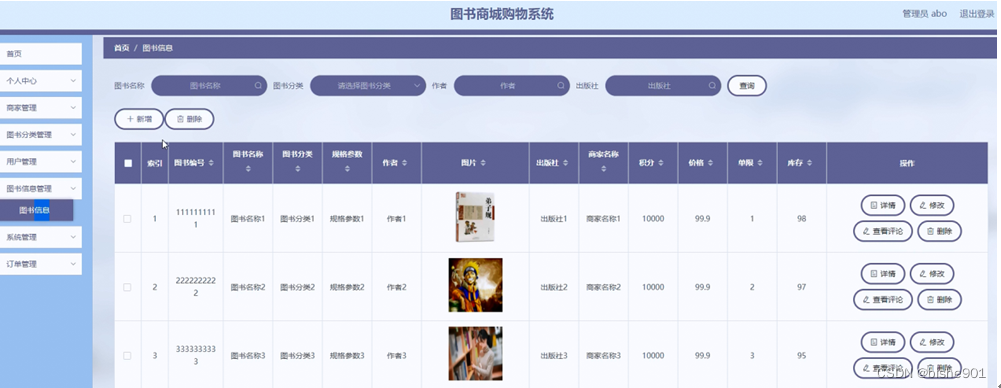This screenshot has width=1001, height=388.
Task: Sort by 图书编号 column arrows
Action: tap(211, 163)
